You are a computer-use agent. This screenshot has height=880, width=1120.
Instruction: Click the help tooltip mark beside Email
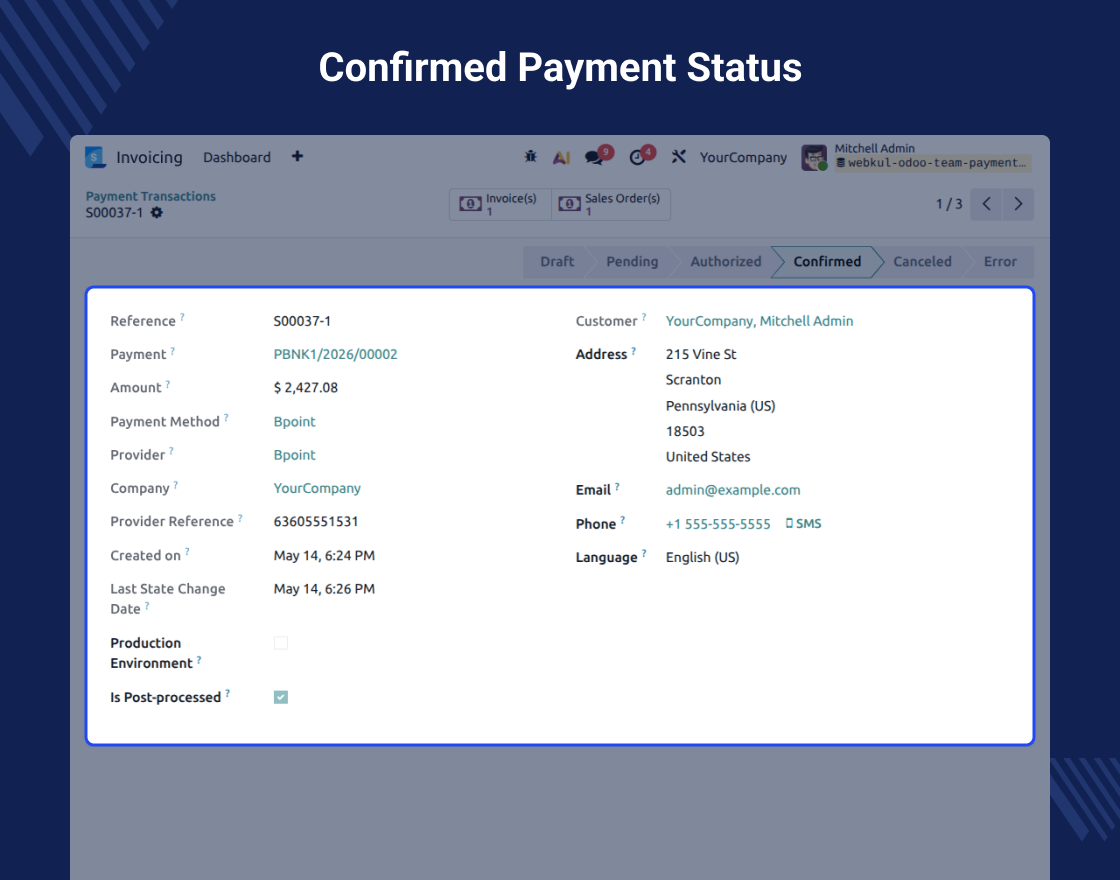tap(617, 486)
